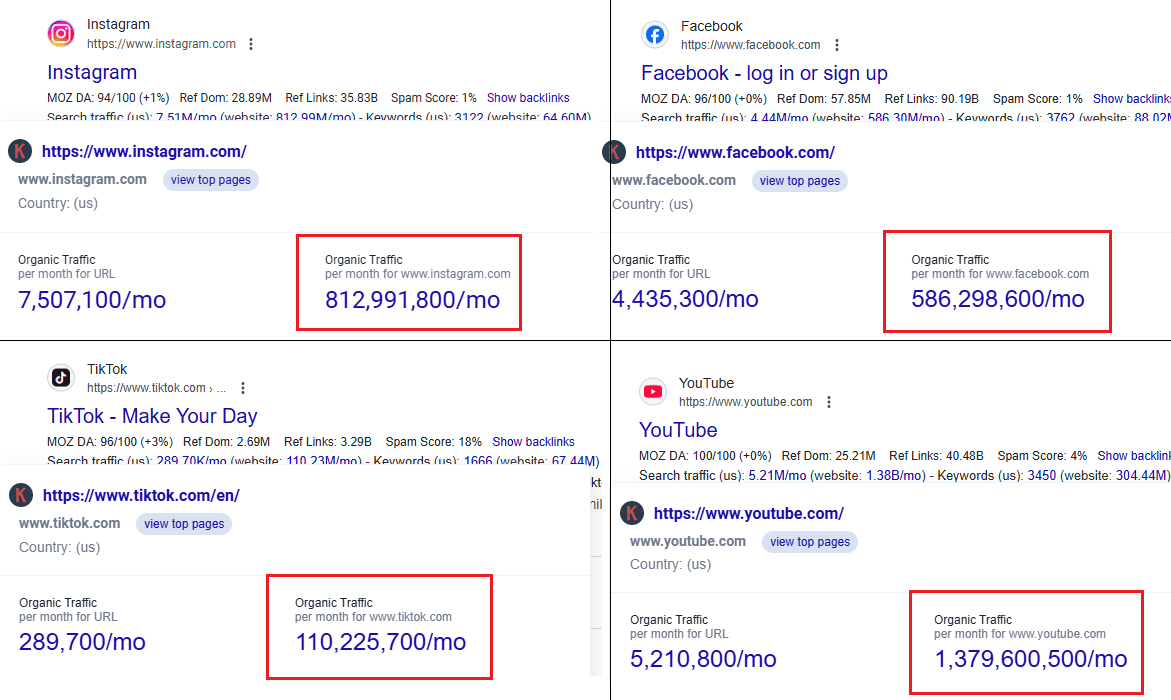Click the www.instagram.com domain text

click(82, 179)
